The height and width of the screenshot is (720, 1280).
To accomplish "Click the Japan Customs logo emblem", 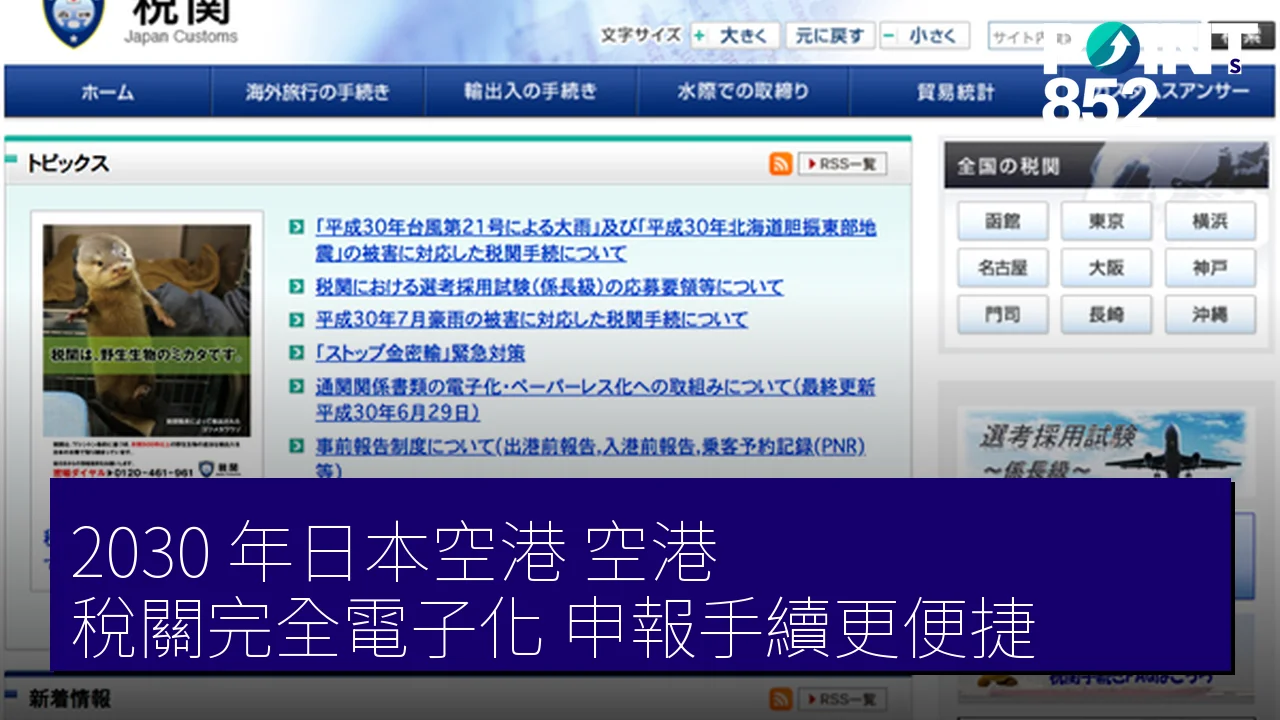I will (x=72, y=22).
